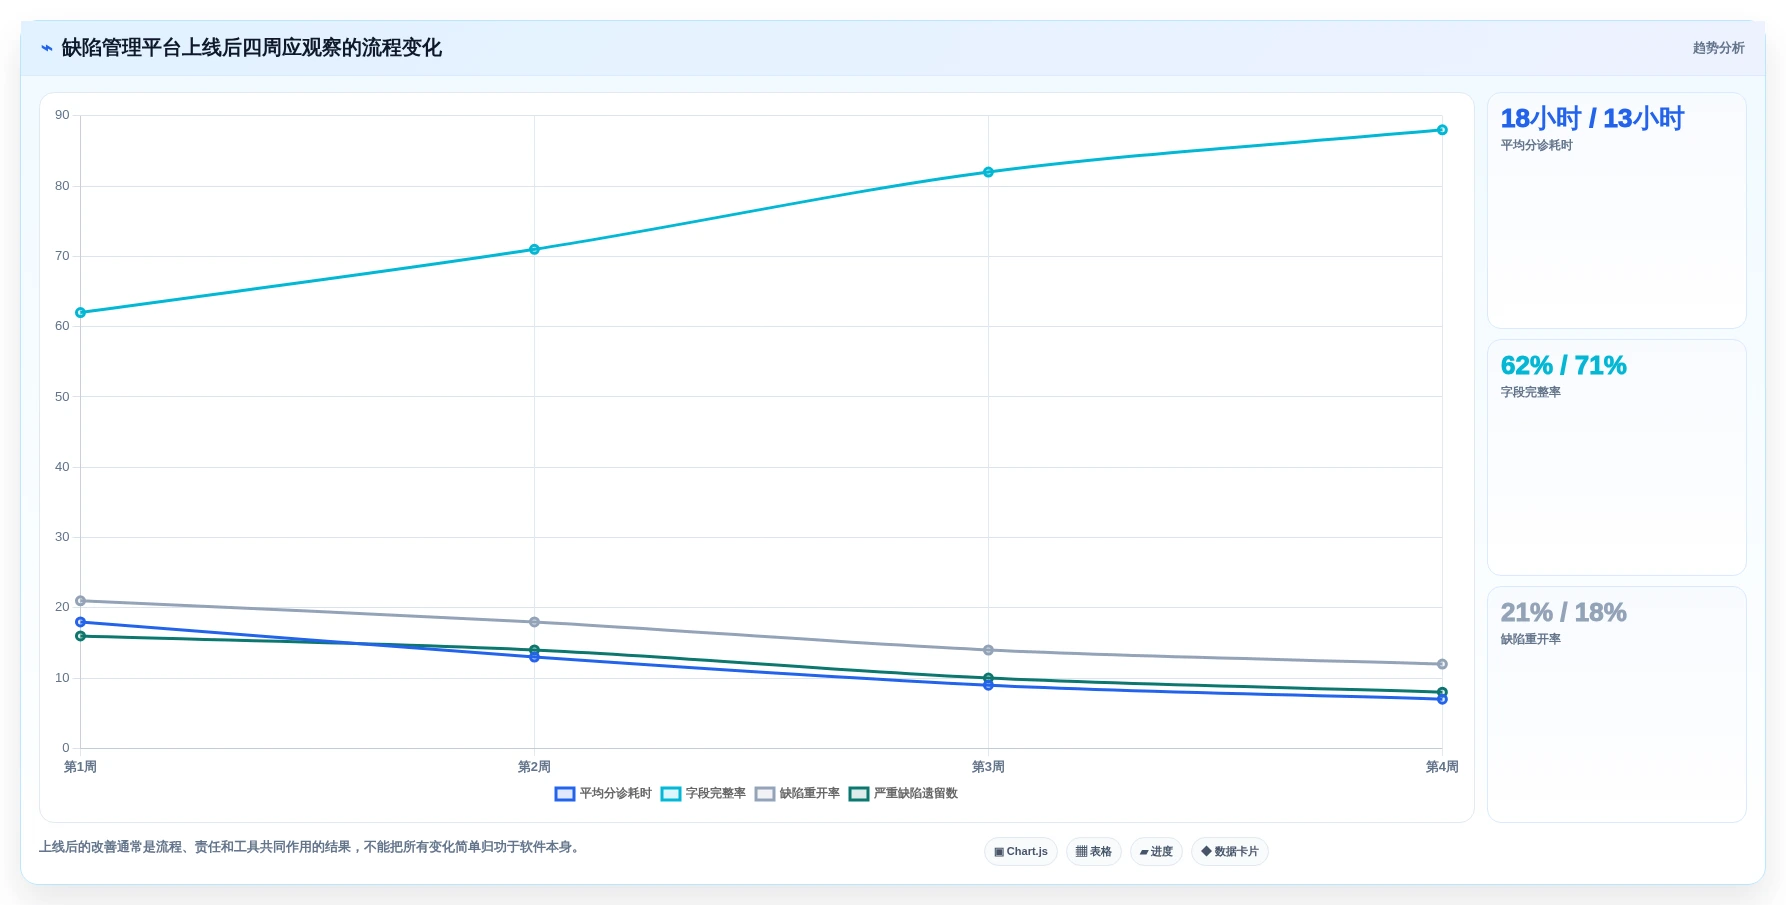Click the lightning icon beside the title

click(x=46, y=48)
